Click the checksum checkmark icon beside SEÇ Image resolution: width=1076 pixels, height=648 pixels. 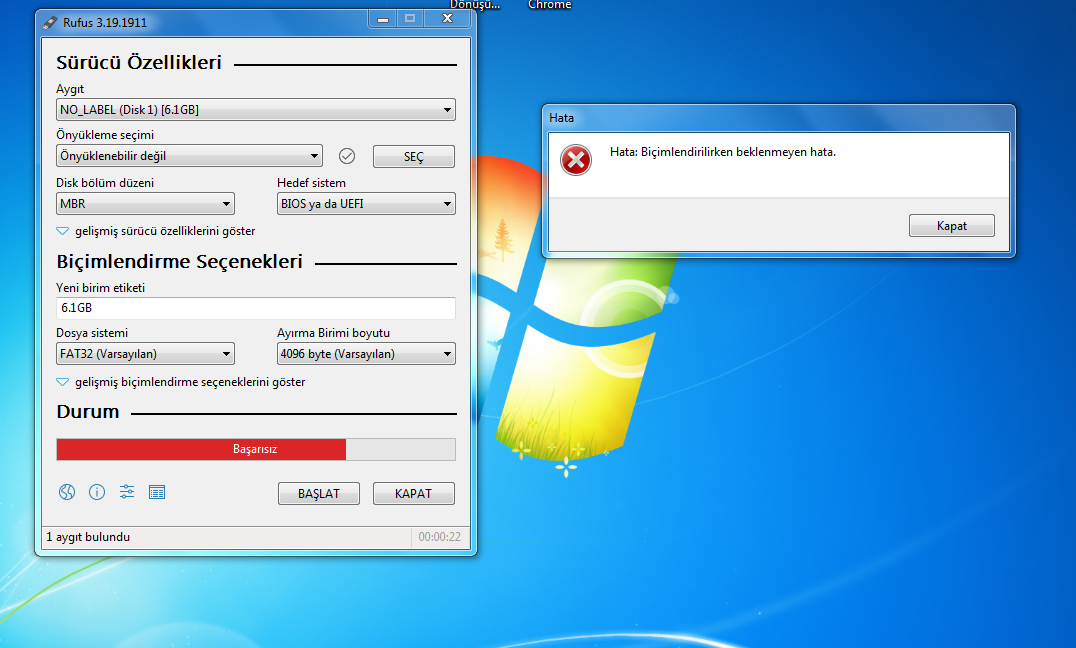coord(347,156)
